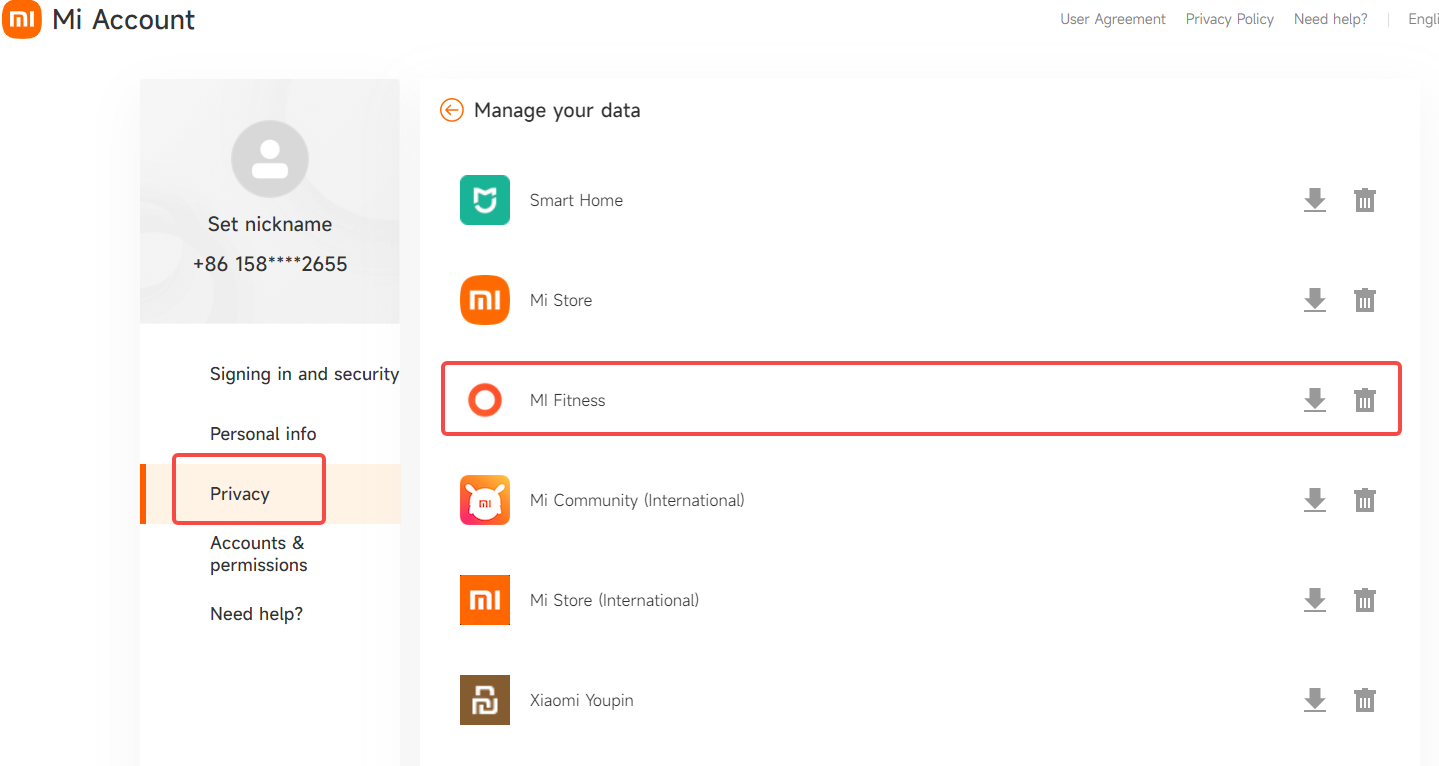Click the profile avatar picture

tap(269, 159)
